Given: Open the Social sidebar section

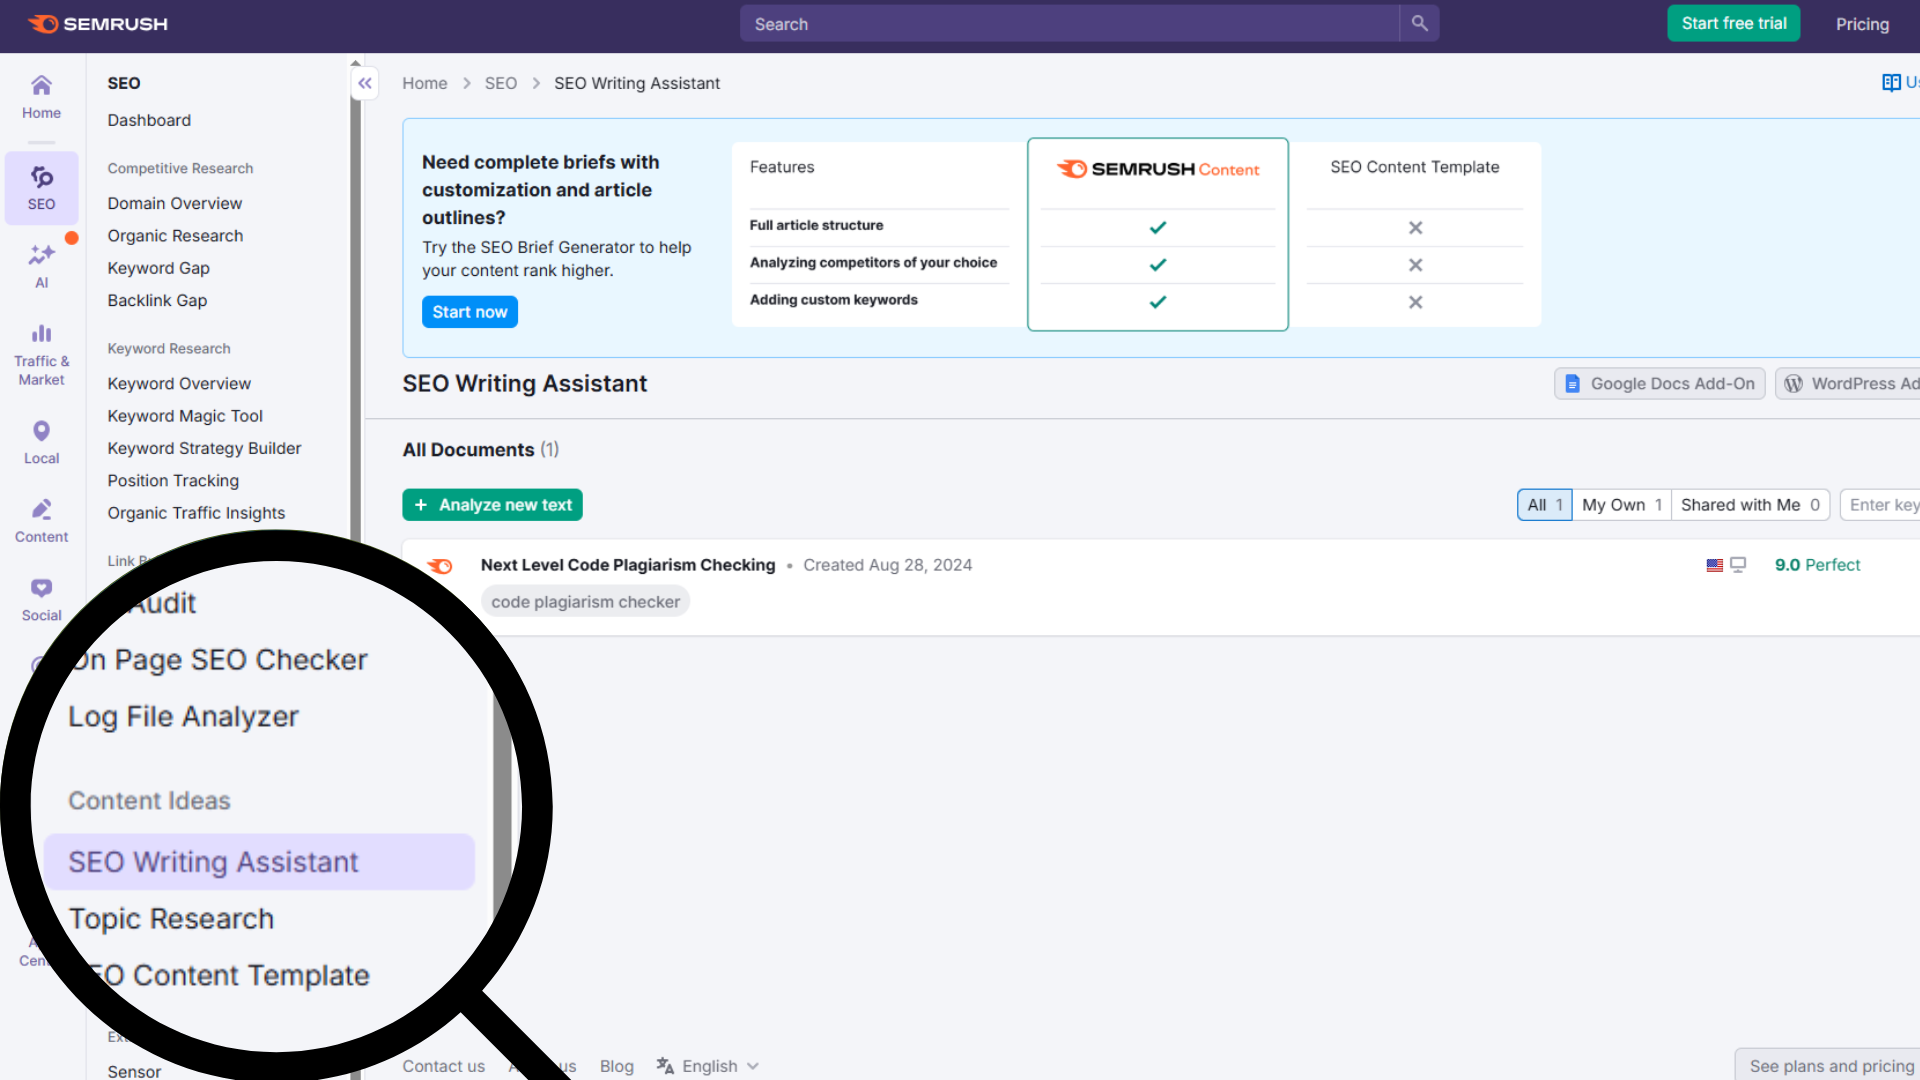Looking at the screenshot, I should (x=41, y=599).
